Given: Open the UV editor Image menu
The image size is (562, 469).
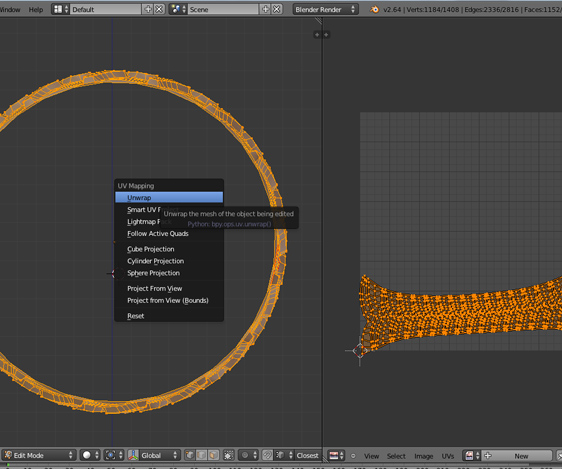Looking at the screenshot, I should [423, 456].
